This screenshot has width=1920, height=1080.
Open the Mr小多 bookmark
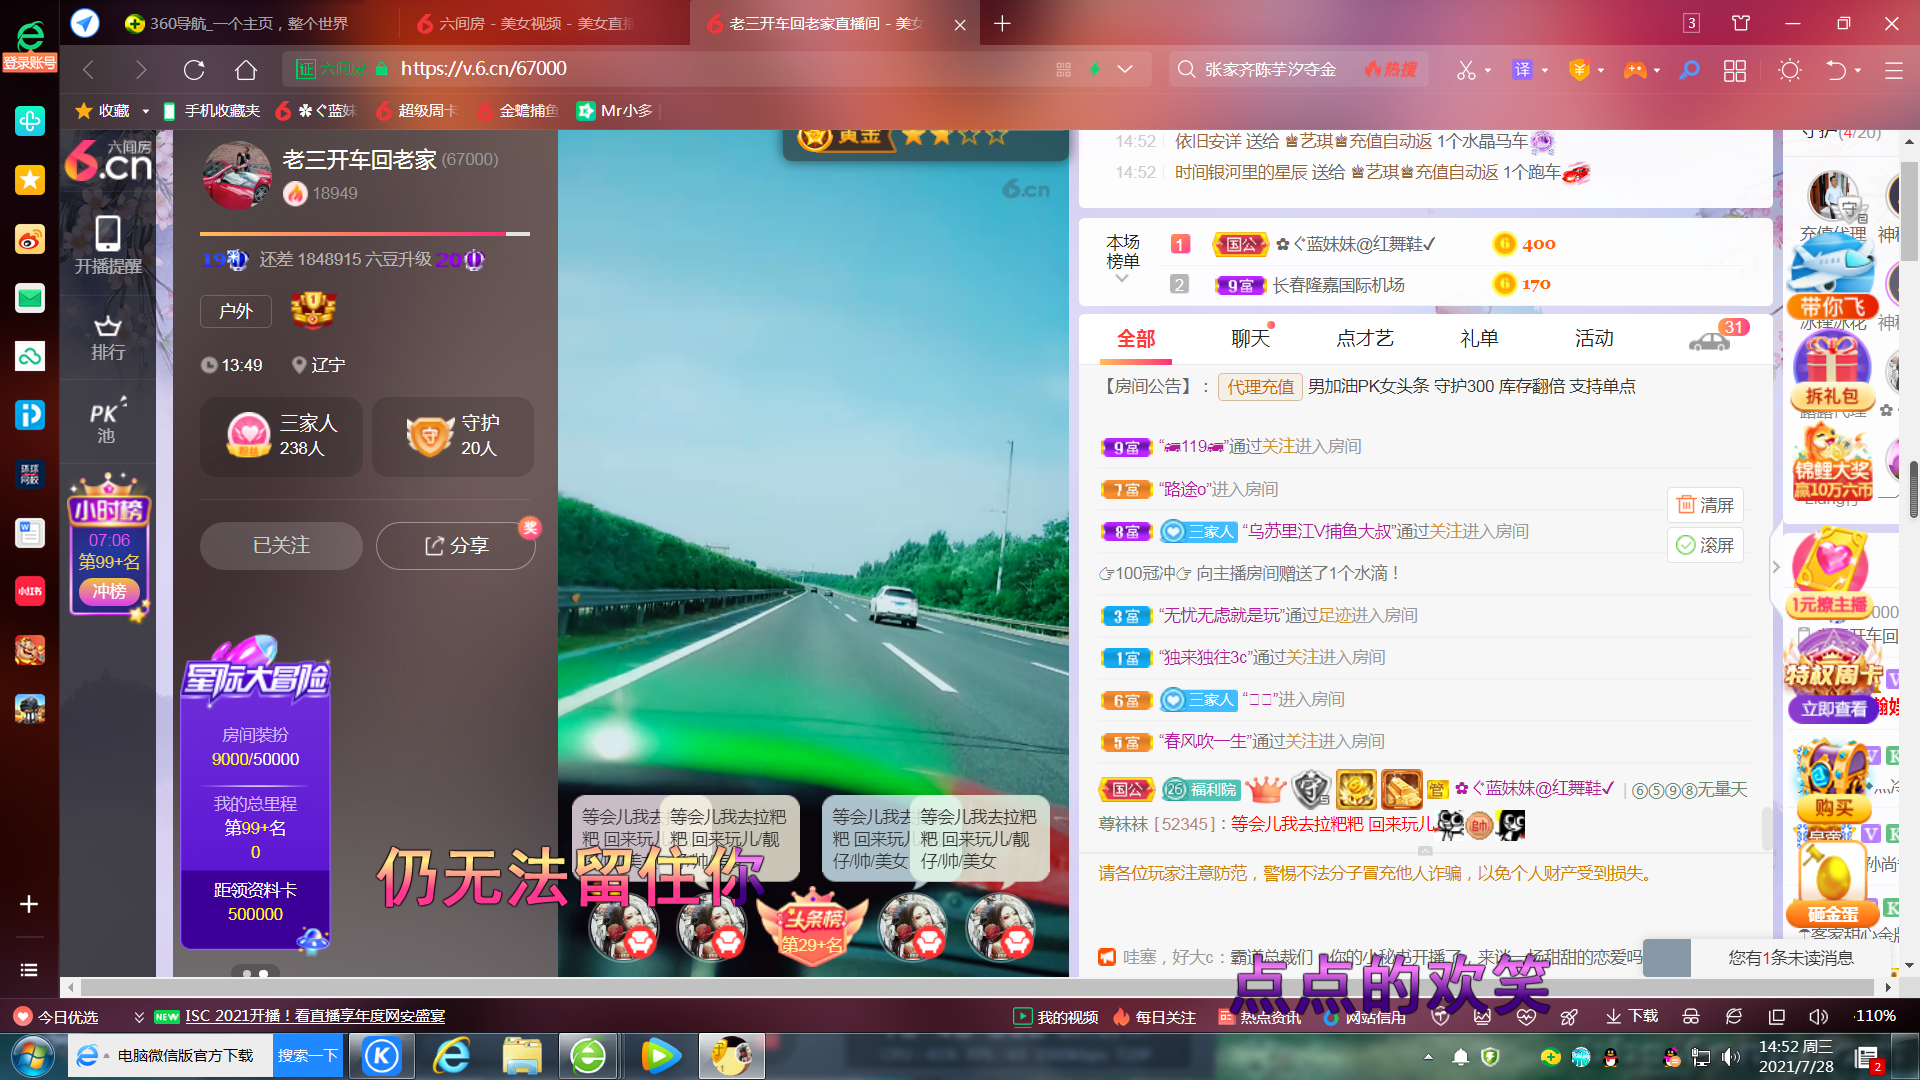(615, 110)
